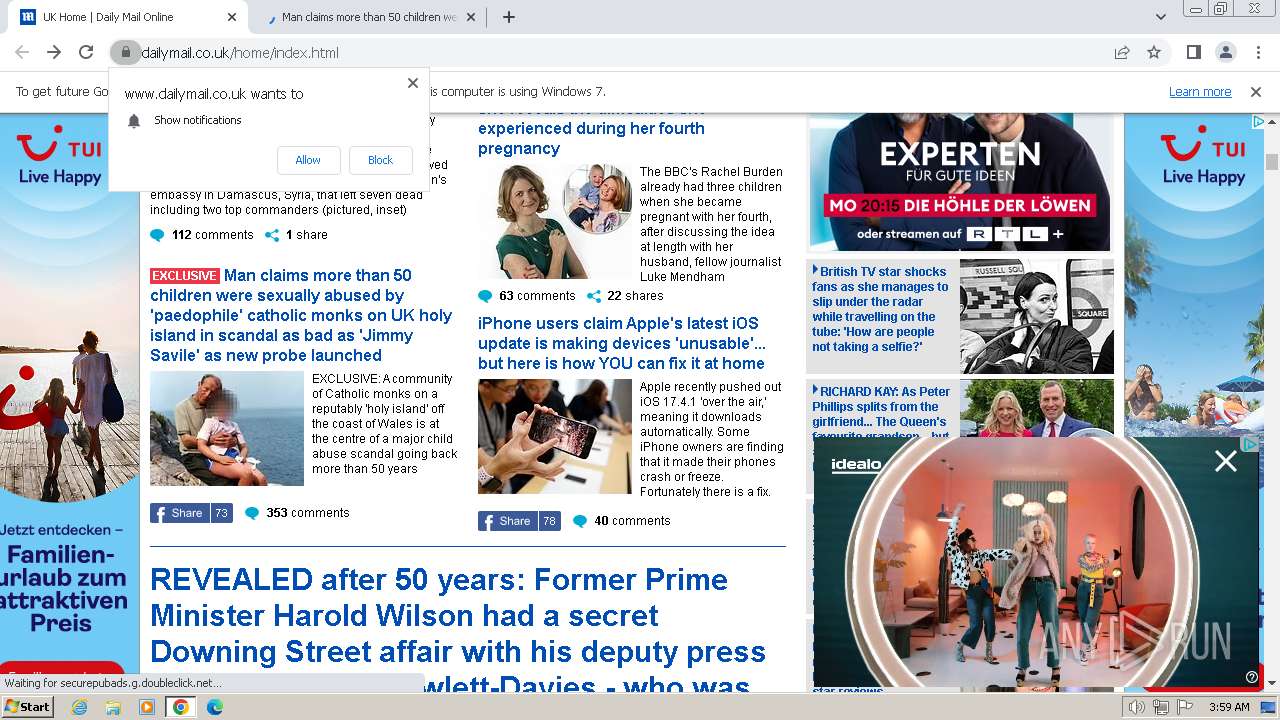Go forward in browser history

(x=54, y=53)
